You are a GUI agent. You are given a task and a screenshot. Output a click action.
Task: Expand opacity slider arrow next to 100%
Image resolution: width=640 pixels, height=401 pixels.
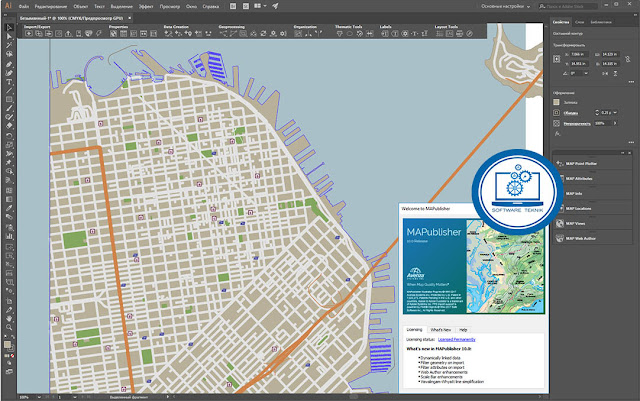(x=615, y=123)
